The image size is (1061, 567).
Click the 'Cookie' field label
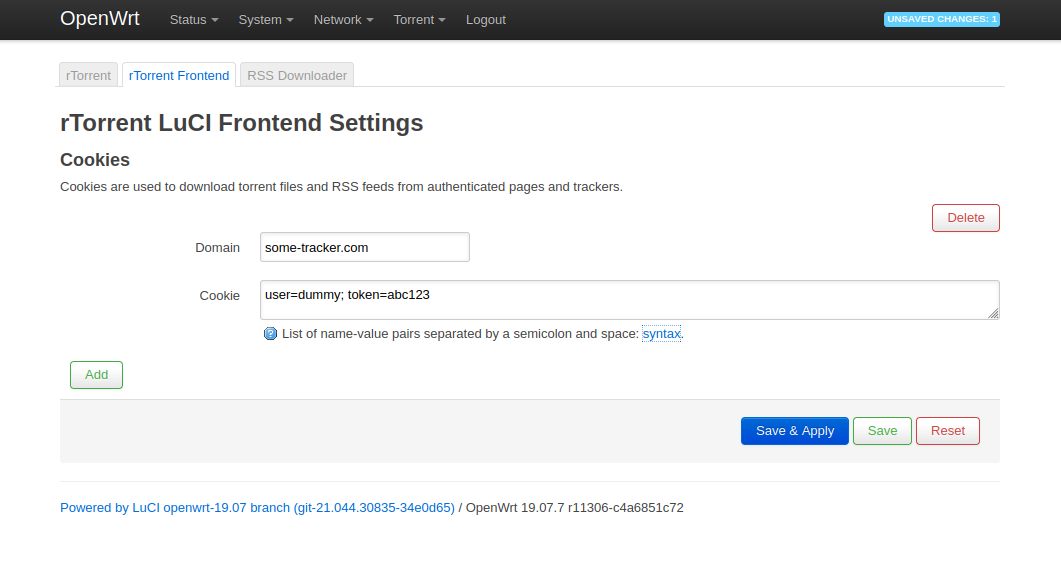point(219,296)
